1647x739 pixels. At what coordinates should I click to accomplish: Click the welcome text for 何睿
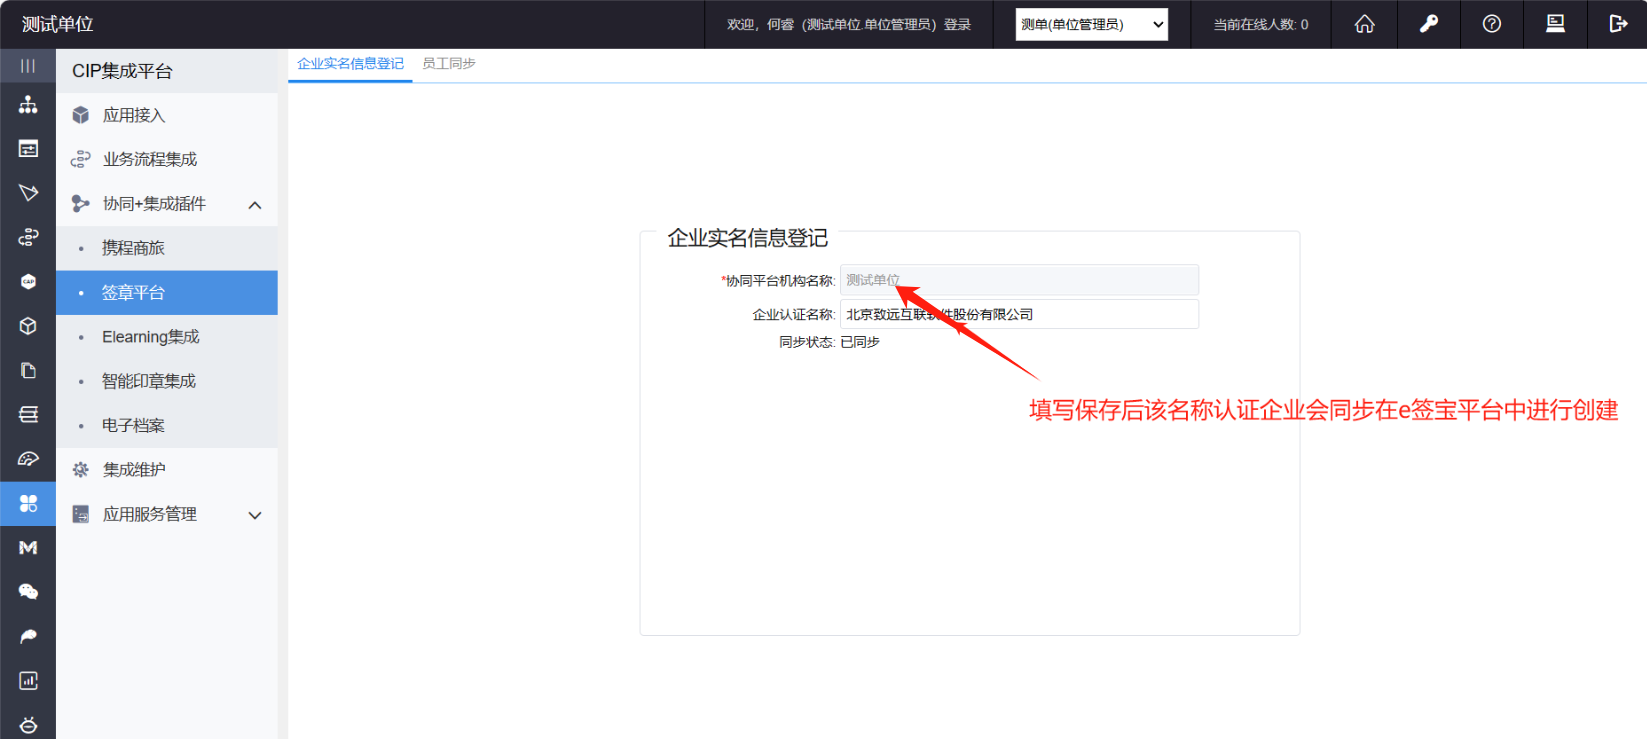pos(849,24)
